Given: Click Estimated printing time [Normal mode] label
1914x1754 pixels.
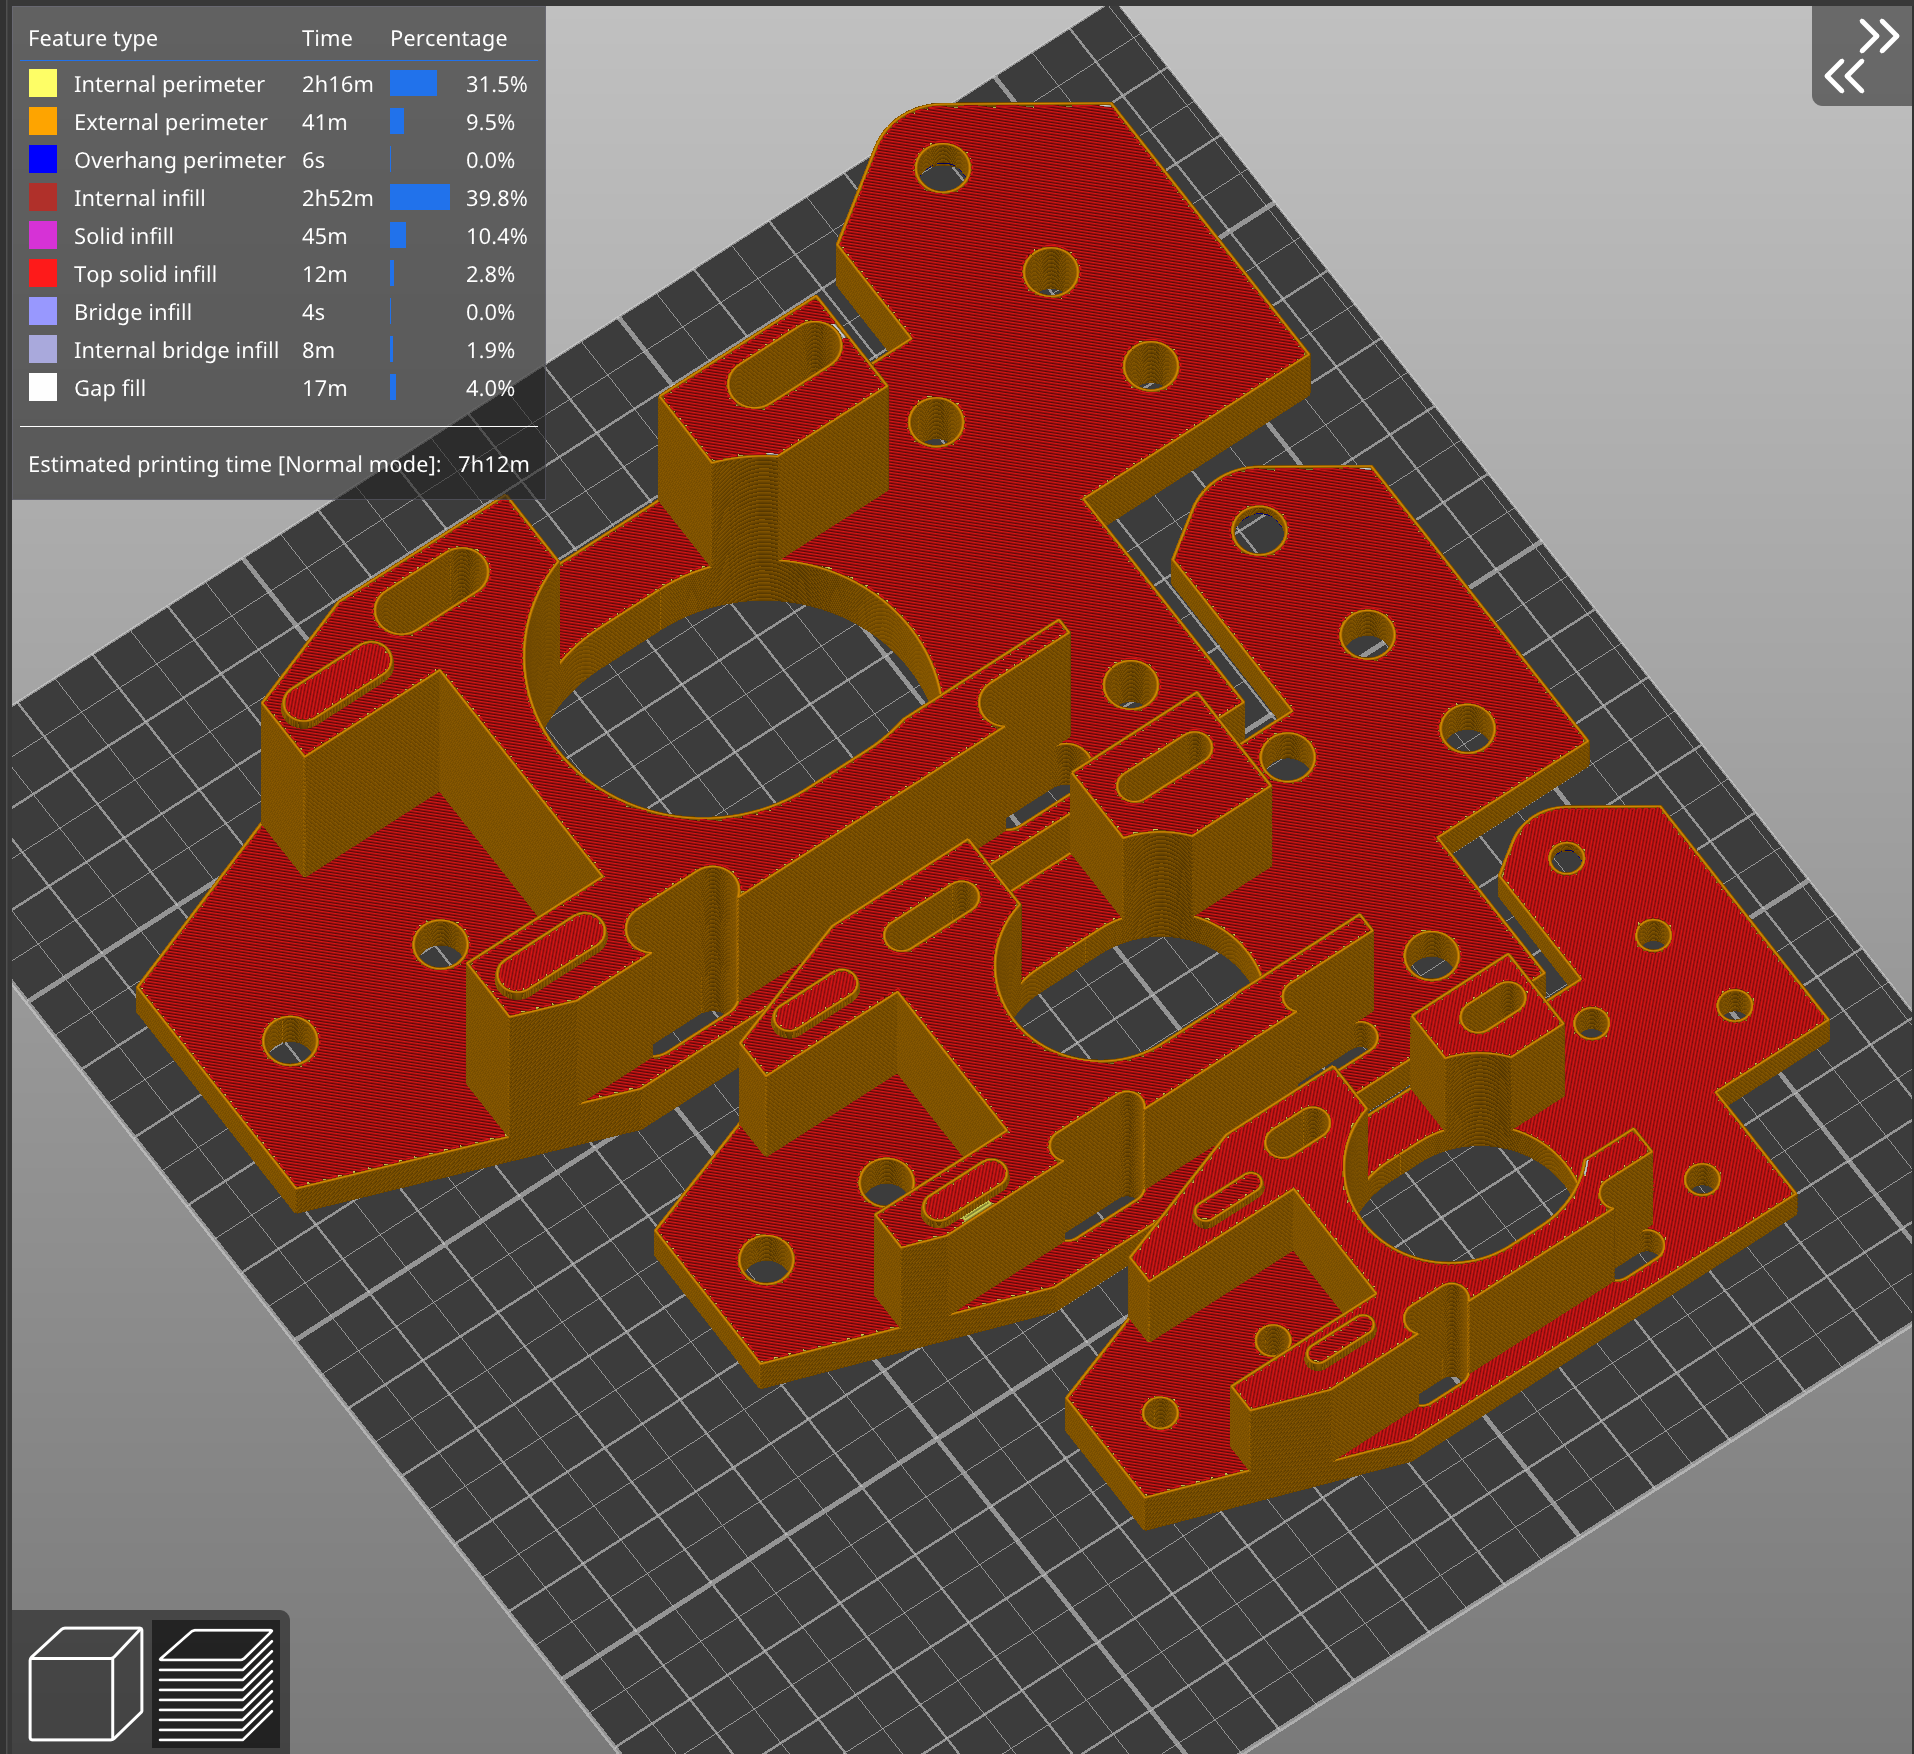Looking at the screenshot, I should (234, 464).
